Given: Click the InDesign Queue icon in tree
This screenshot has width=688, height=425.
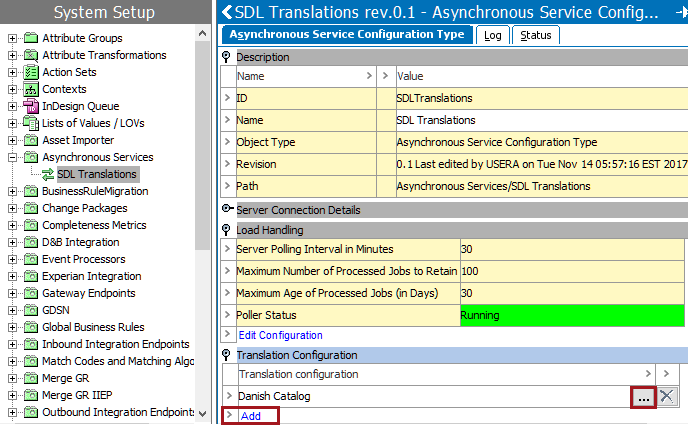Looking at the screenshot, I should click(31, 106).
